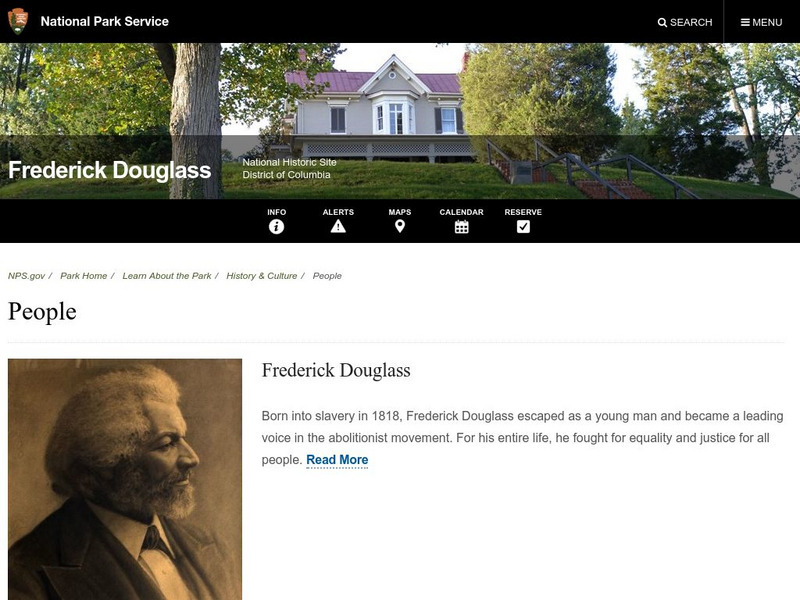Navigate to Park Home breadcrumb
This screenshot has height=600, width=800.
click(84, 276)
